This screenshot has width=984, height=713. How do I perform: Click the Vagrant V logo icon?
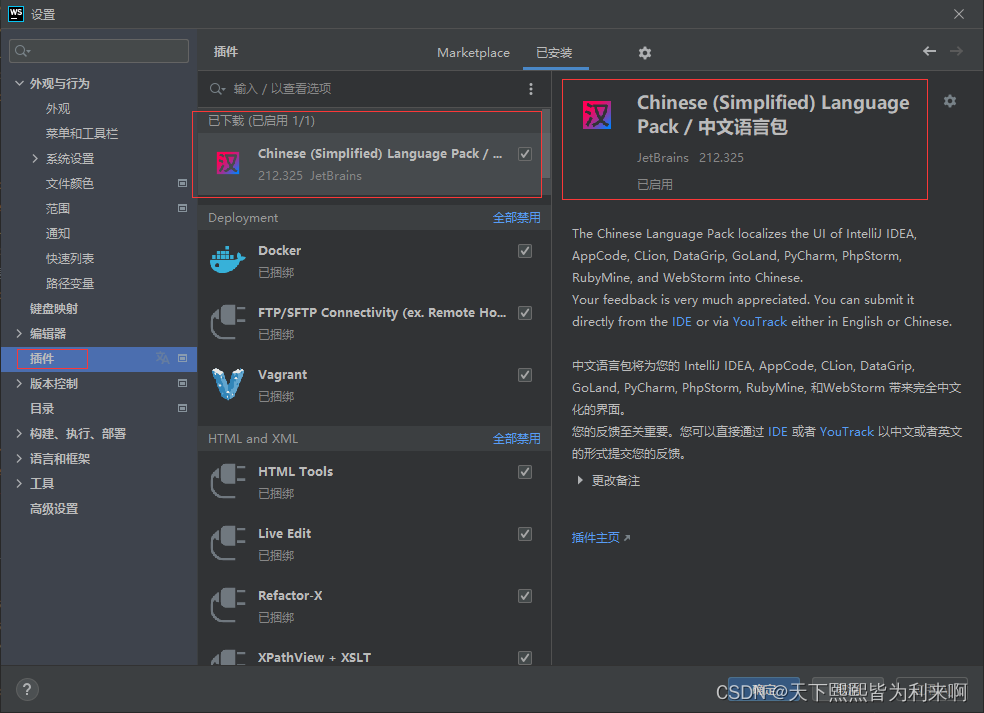coord(227,384)
